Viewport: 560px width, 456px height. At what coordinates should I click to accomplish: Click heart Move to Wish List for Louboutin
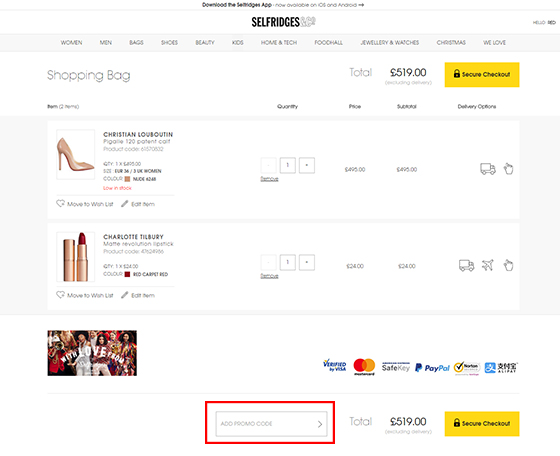[85, 204]
